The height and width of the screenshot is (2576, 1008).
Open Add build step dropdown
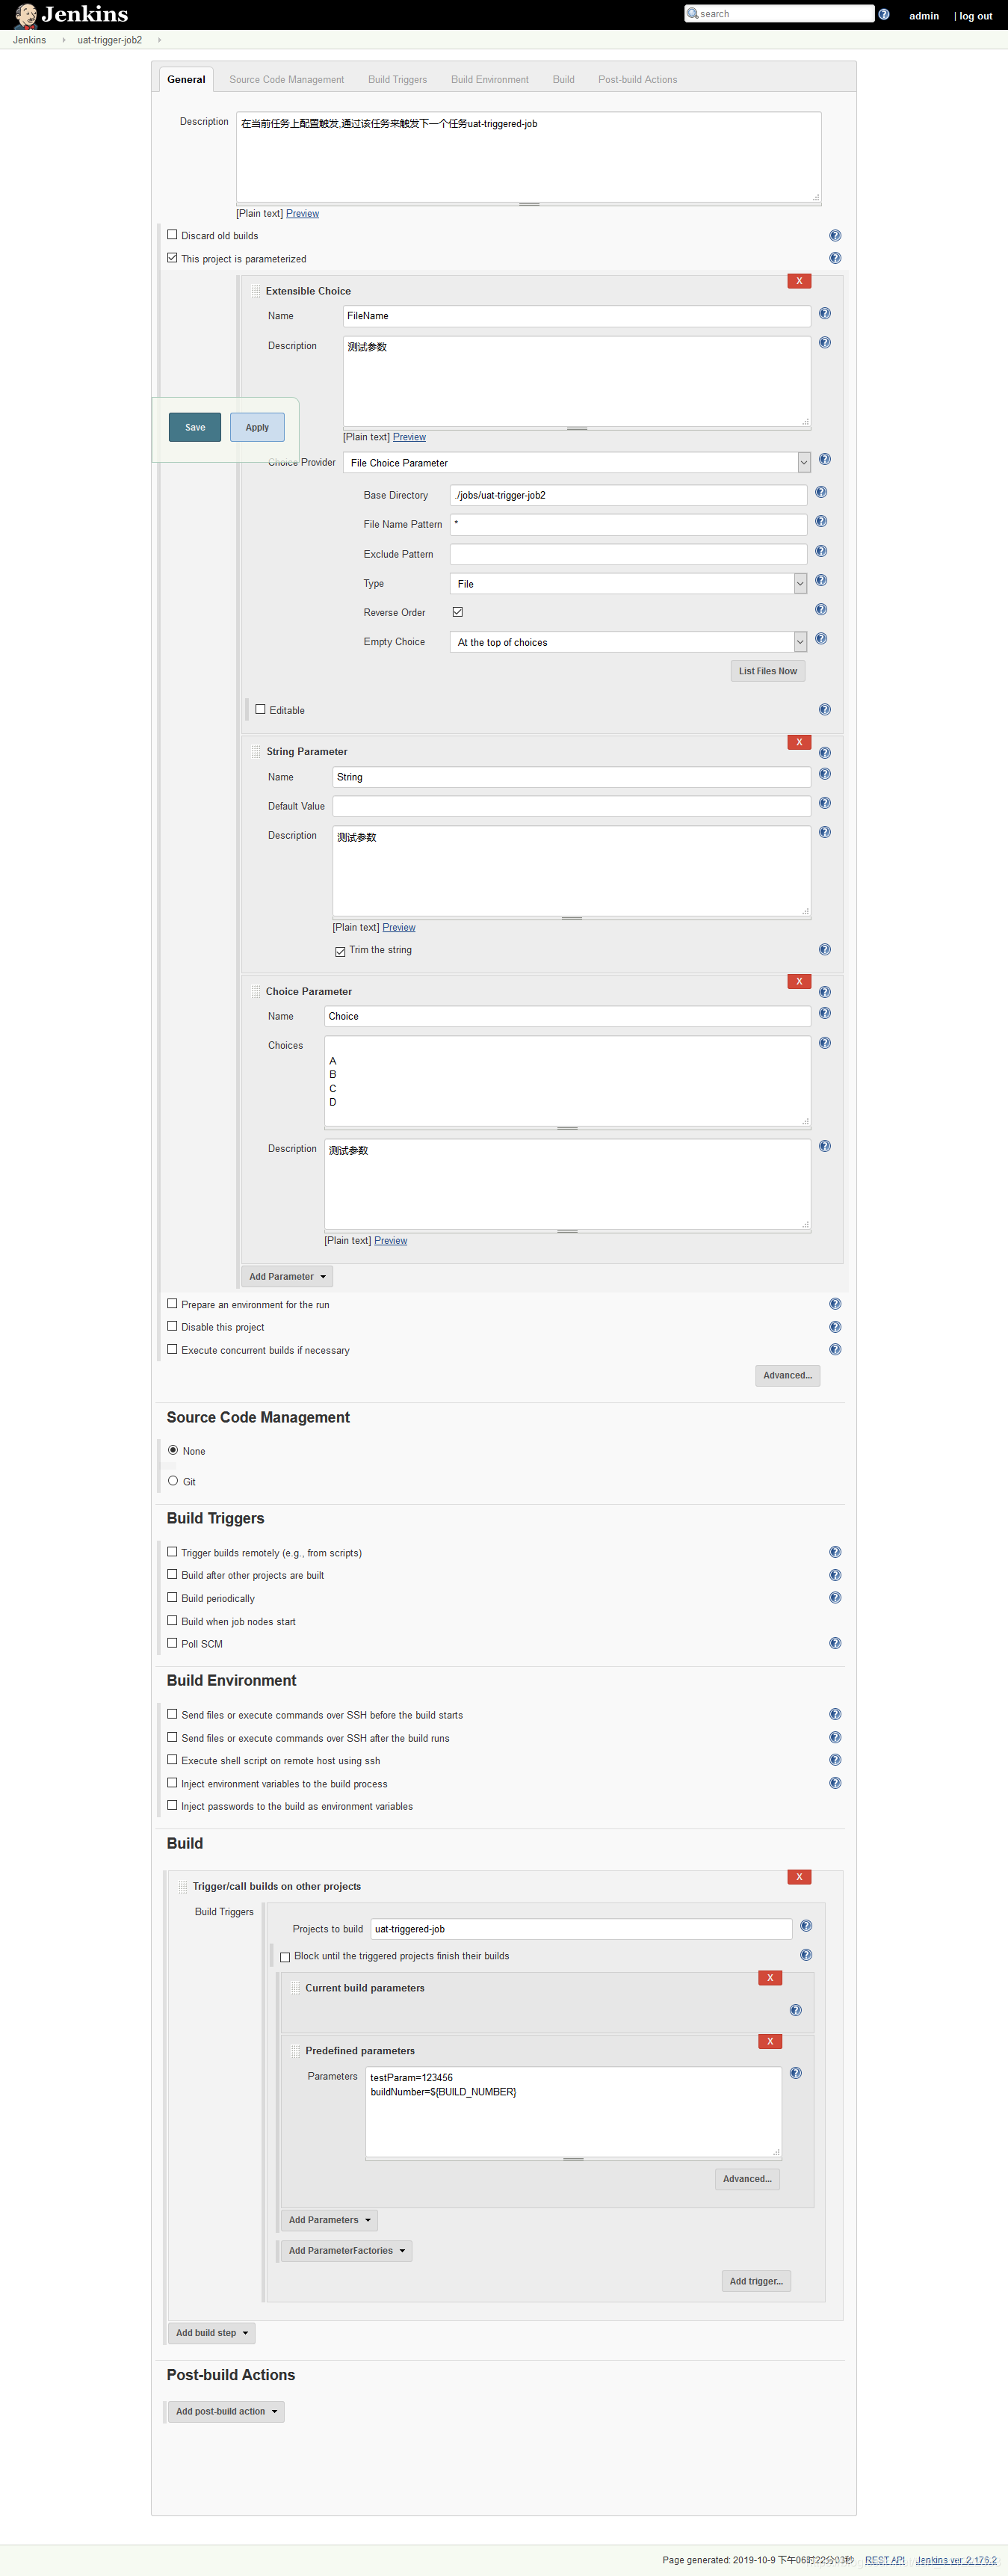click(x=212, y=2333)
